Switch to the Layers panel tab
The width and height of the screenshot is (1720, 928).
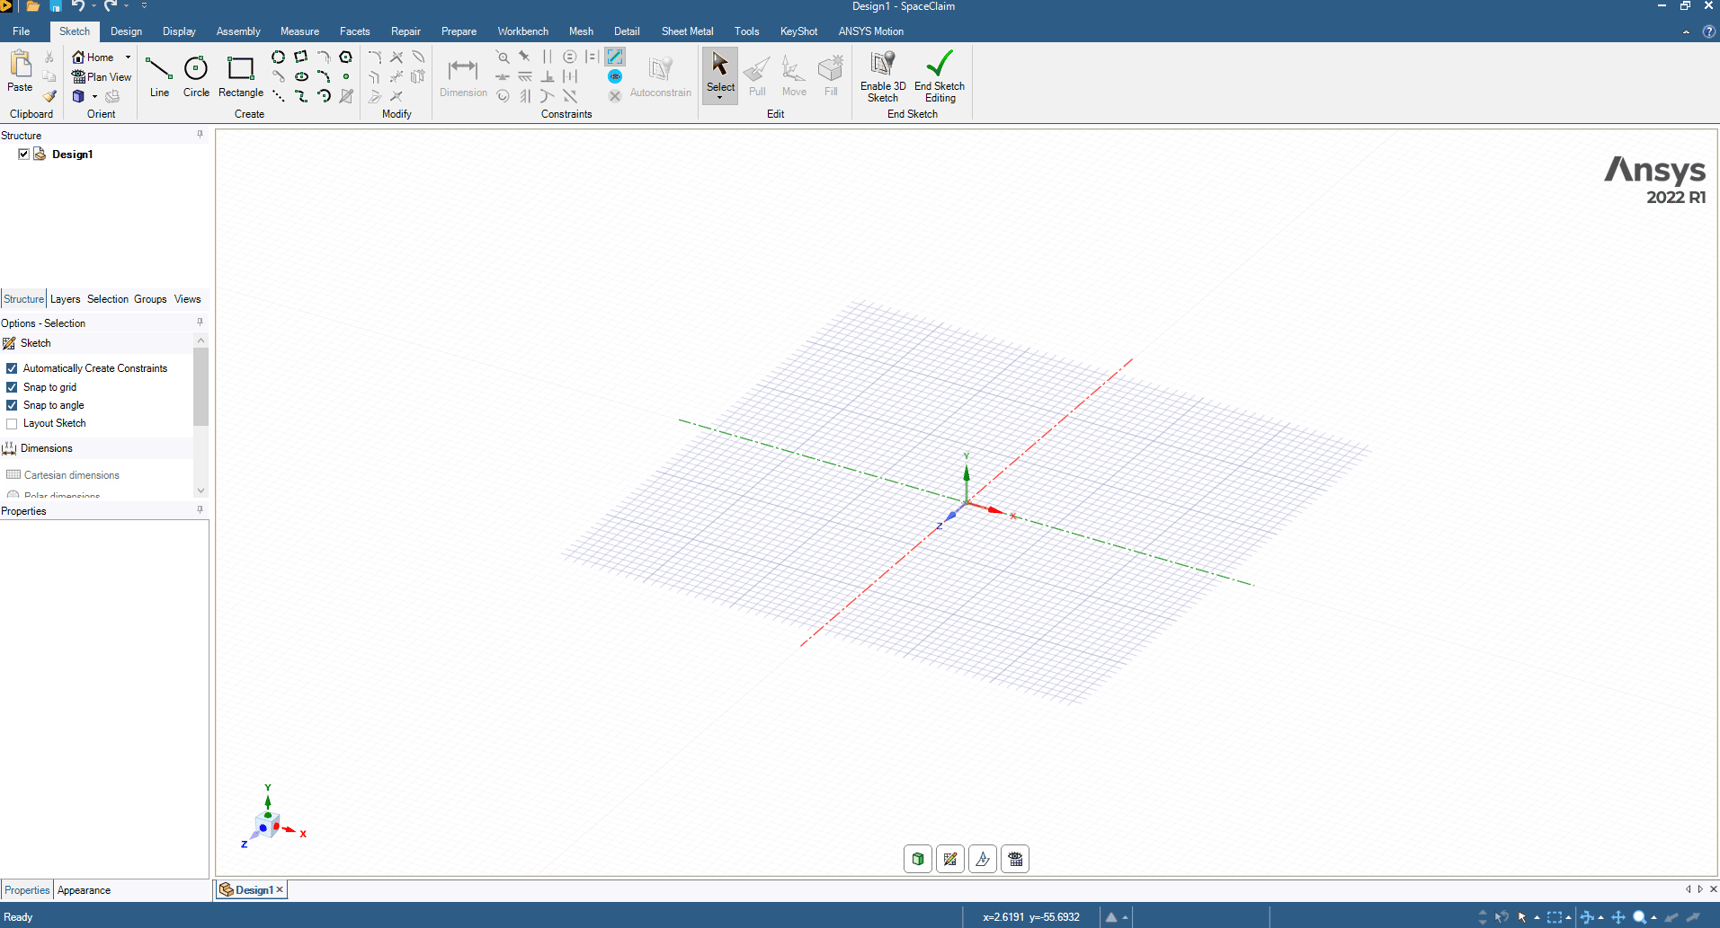tap(65, 299)
